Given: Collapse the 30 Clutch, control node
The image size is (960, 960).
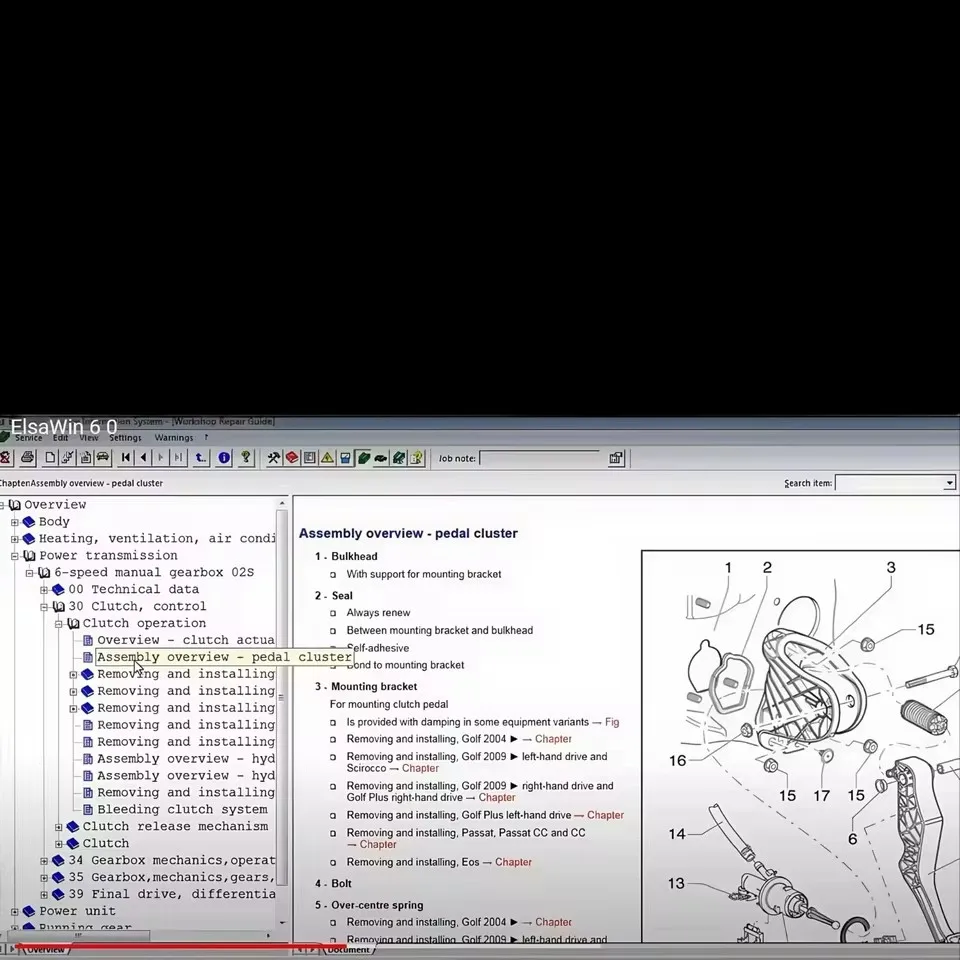Looking at the screenshot, I should (x=44, y=607).
